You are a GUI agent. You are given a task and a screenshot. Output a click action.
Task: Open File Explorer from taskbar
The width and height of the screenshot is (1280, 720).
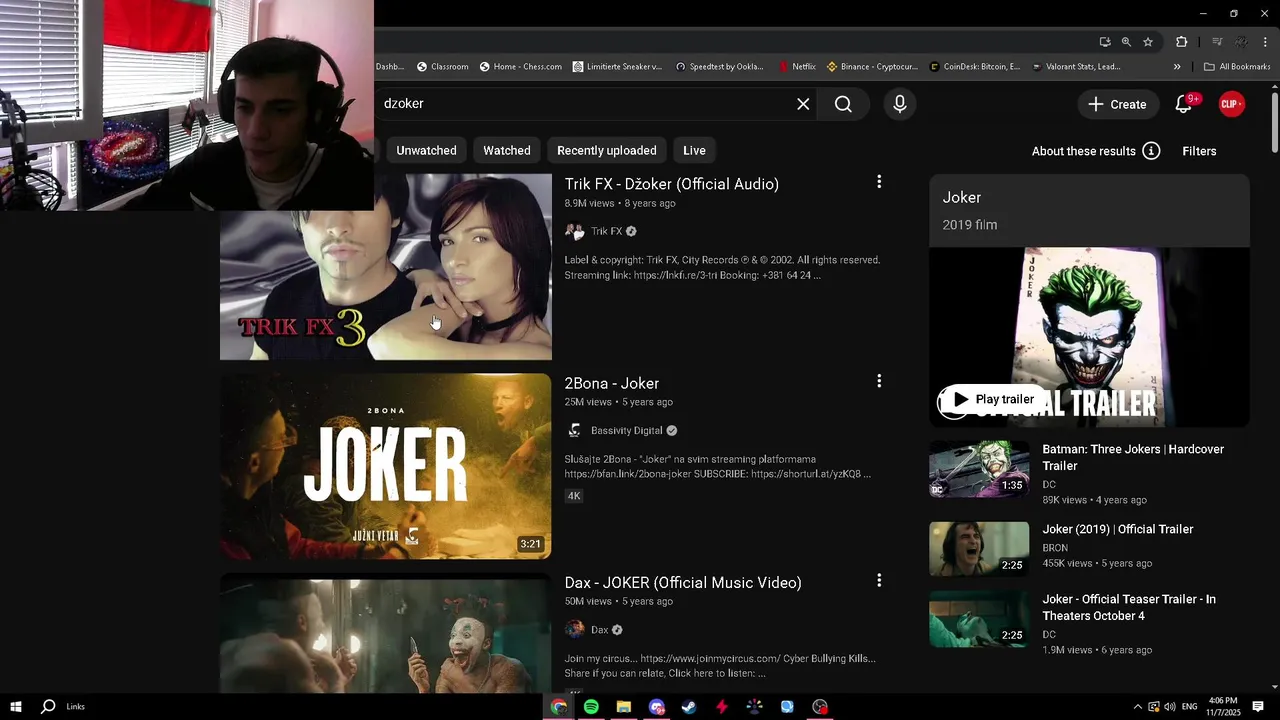[624, 707]
